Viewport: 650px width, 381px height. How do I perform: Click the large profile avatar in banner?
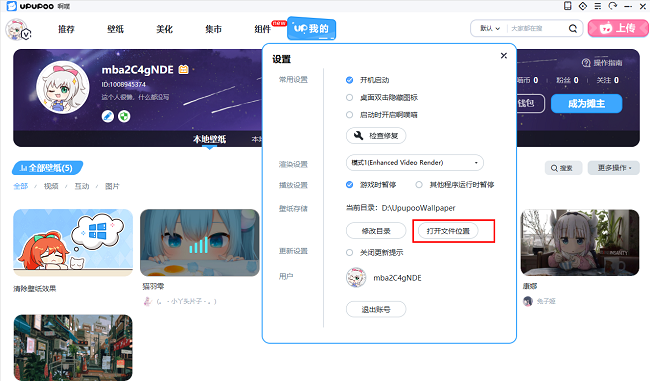(x=63, y=87)
